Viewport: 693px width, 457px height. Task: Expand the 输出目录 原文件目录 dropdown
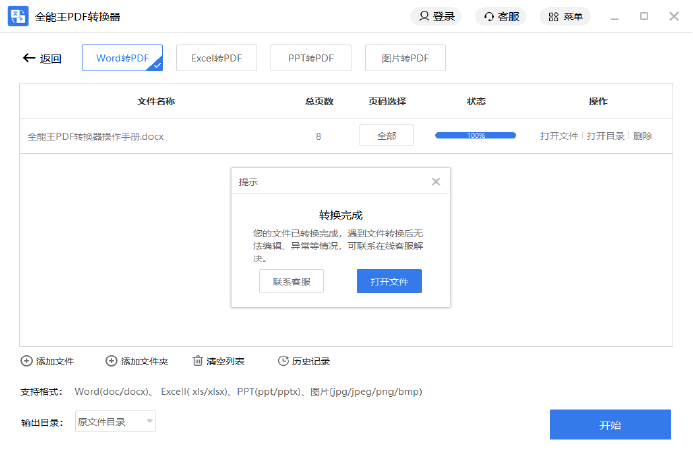[x=150, y=422]
